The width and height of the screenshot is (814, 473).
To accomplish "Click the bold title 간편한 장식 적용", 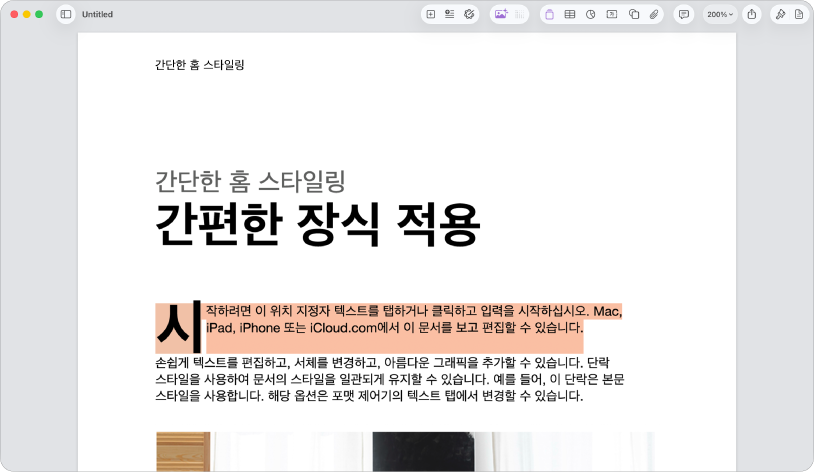I will click(x=317, y=224).
